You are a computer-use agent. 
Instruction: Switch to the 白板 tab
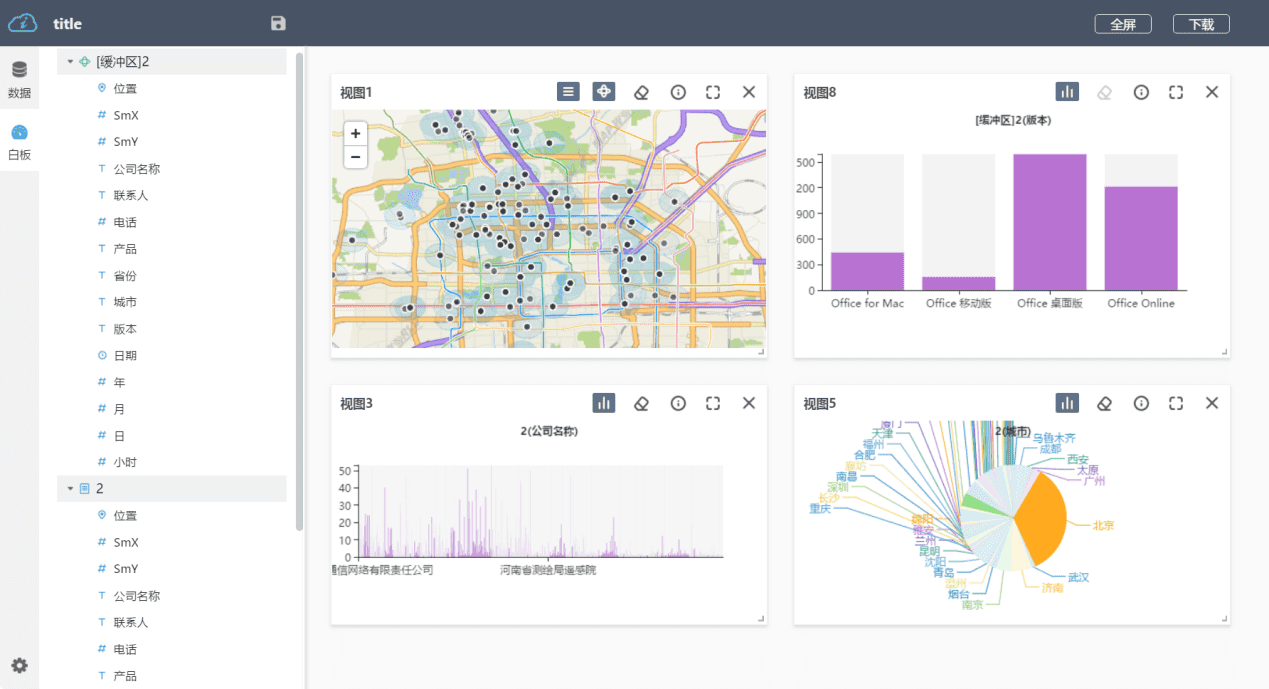point(19,143)
